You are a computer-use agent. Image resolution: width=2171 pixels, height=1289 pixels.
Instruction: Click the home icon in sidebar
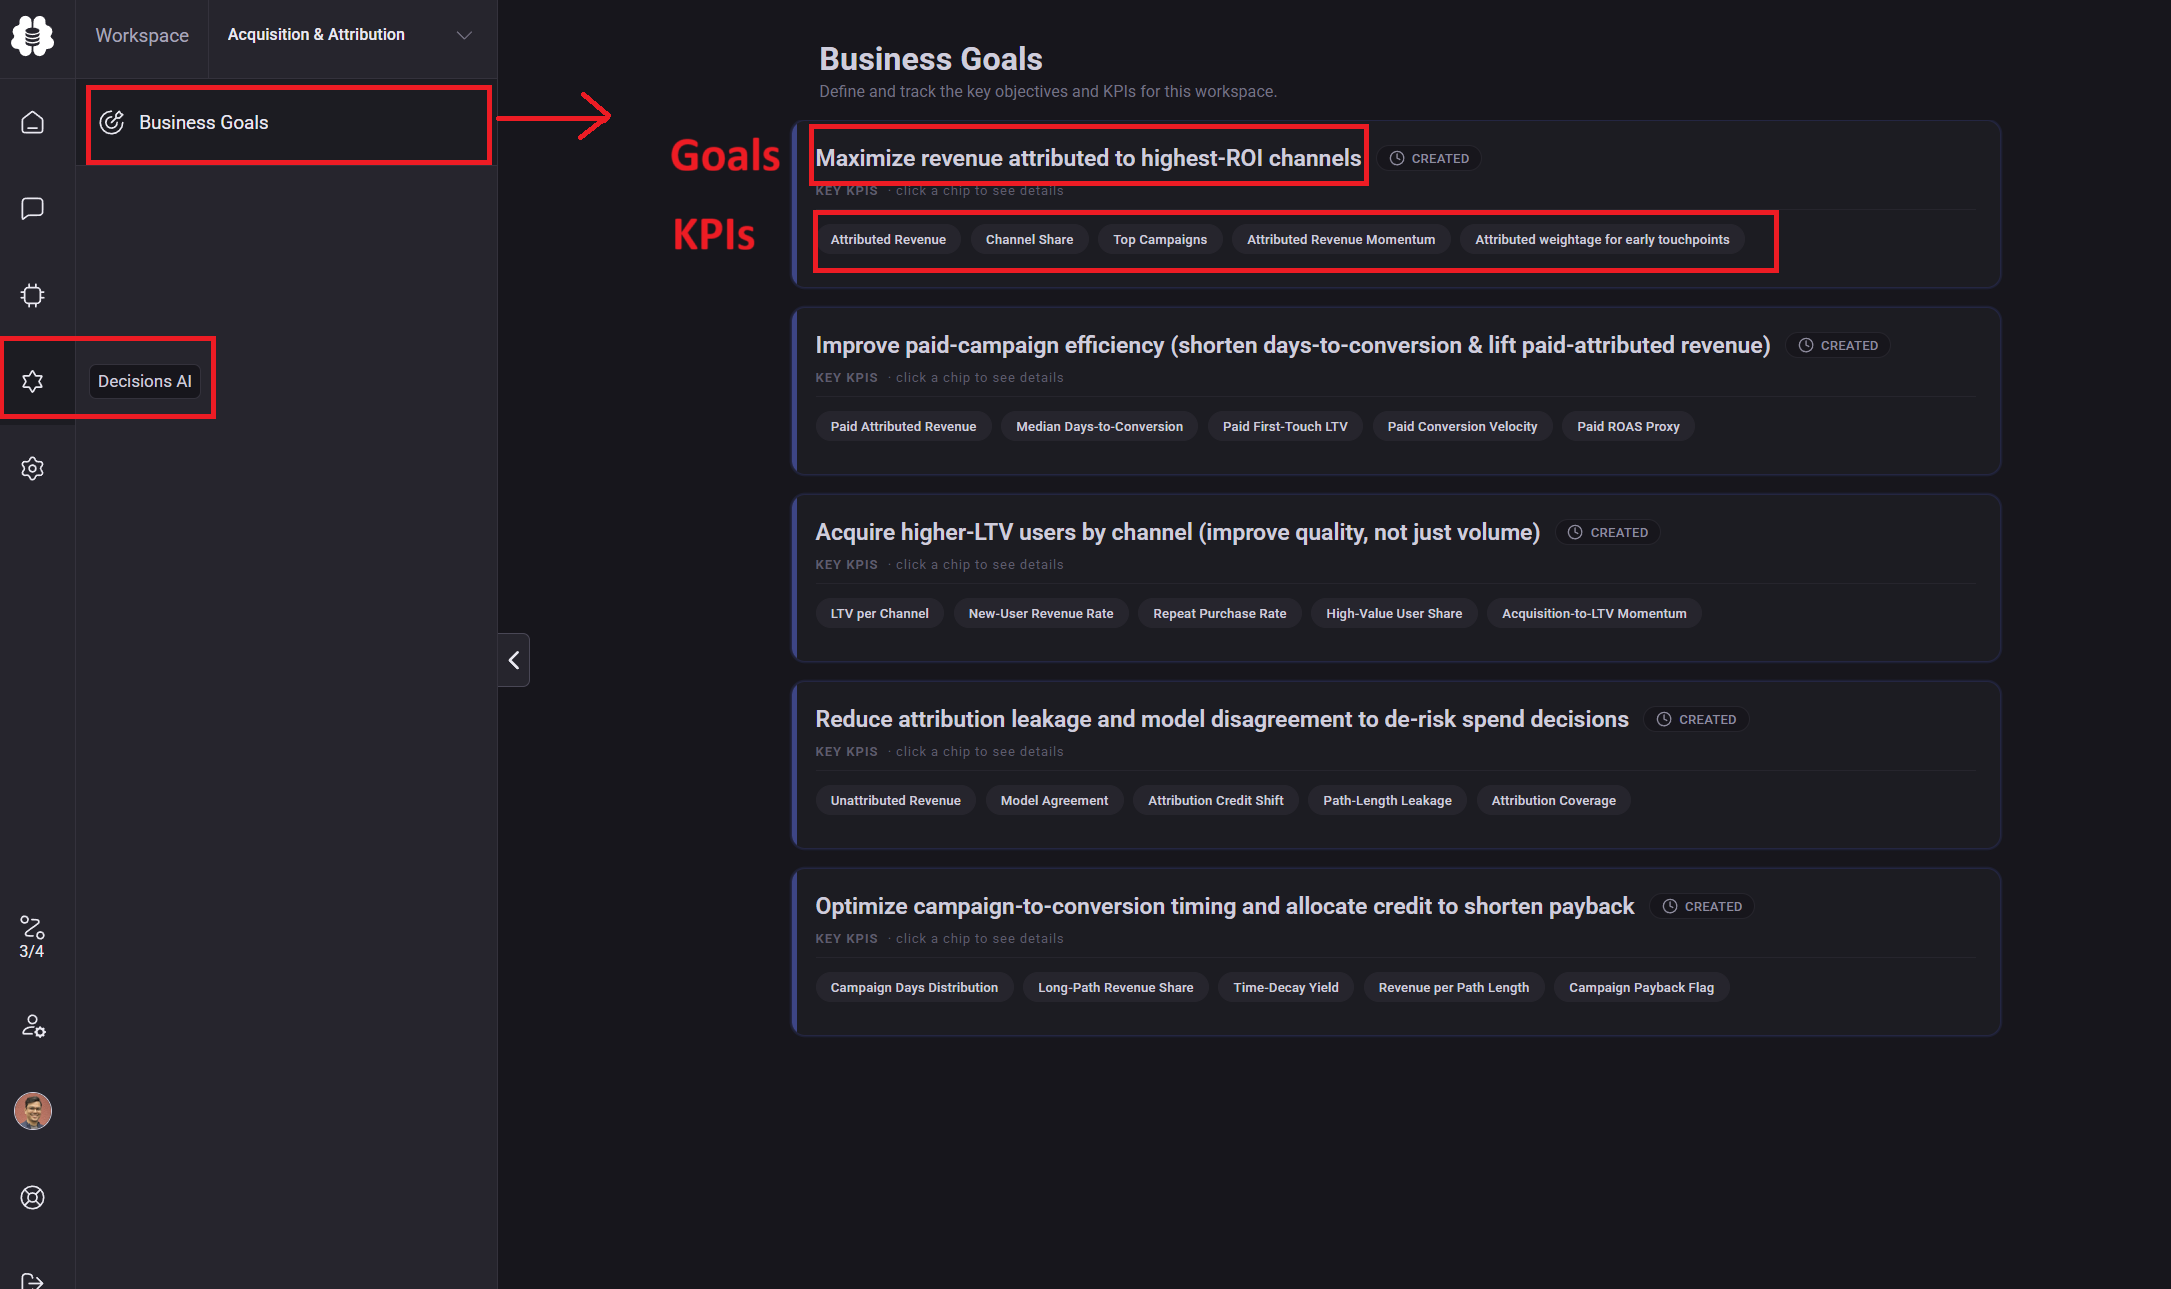[x=32, y=122]
